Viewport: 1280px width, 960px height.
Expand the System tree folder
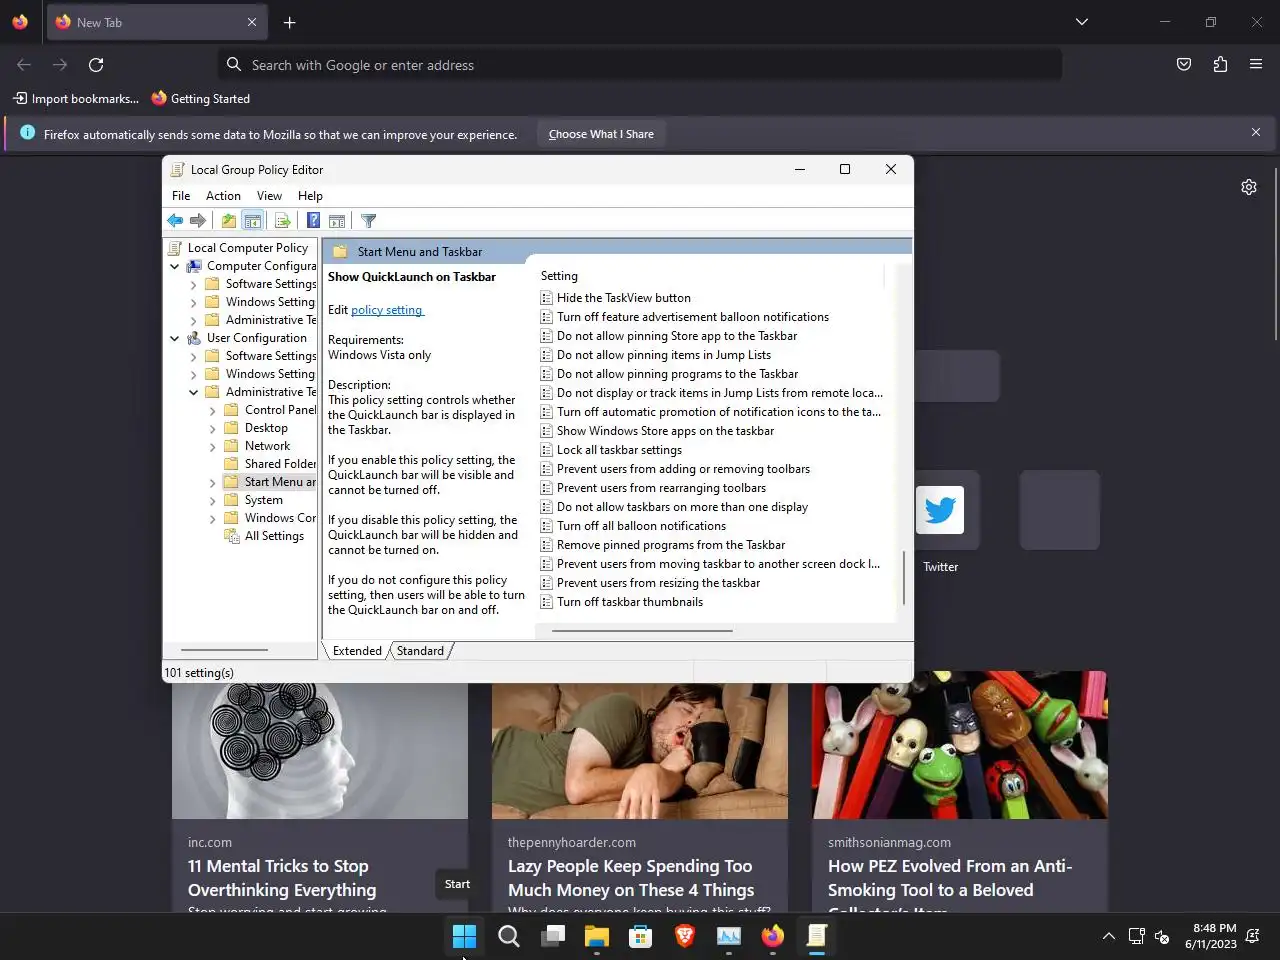point(213,500)
